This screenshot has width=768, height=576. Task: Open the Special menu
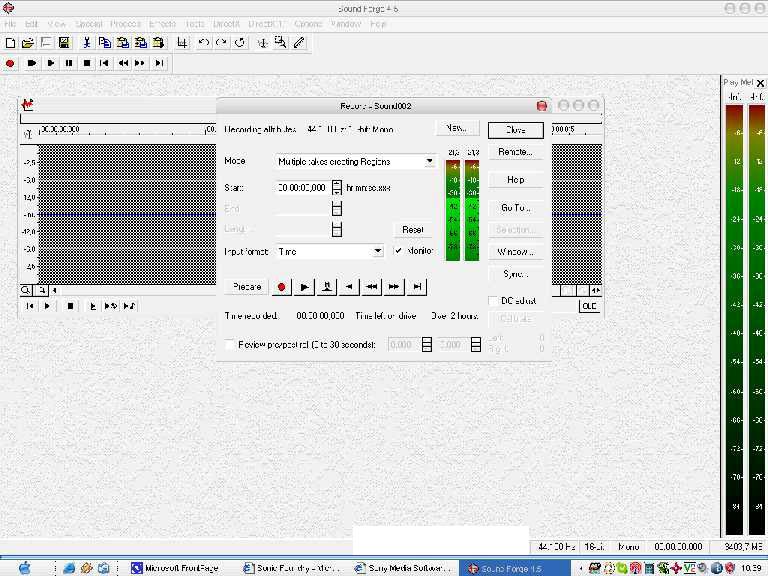point(89,23)
